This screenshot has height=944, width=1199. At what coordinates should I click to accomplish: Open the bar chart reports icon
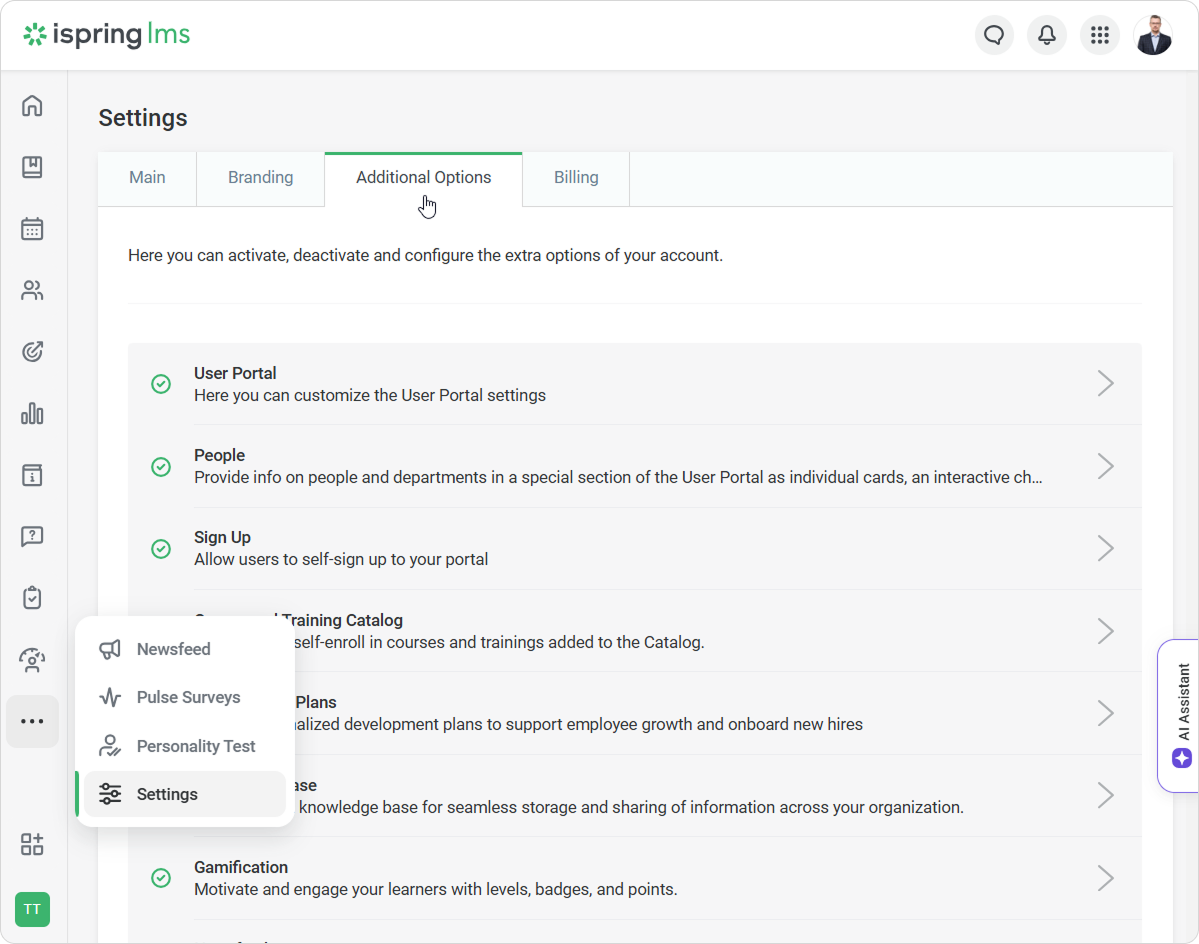pyautogui.click(x=32, y=413)
